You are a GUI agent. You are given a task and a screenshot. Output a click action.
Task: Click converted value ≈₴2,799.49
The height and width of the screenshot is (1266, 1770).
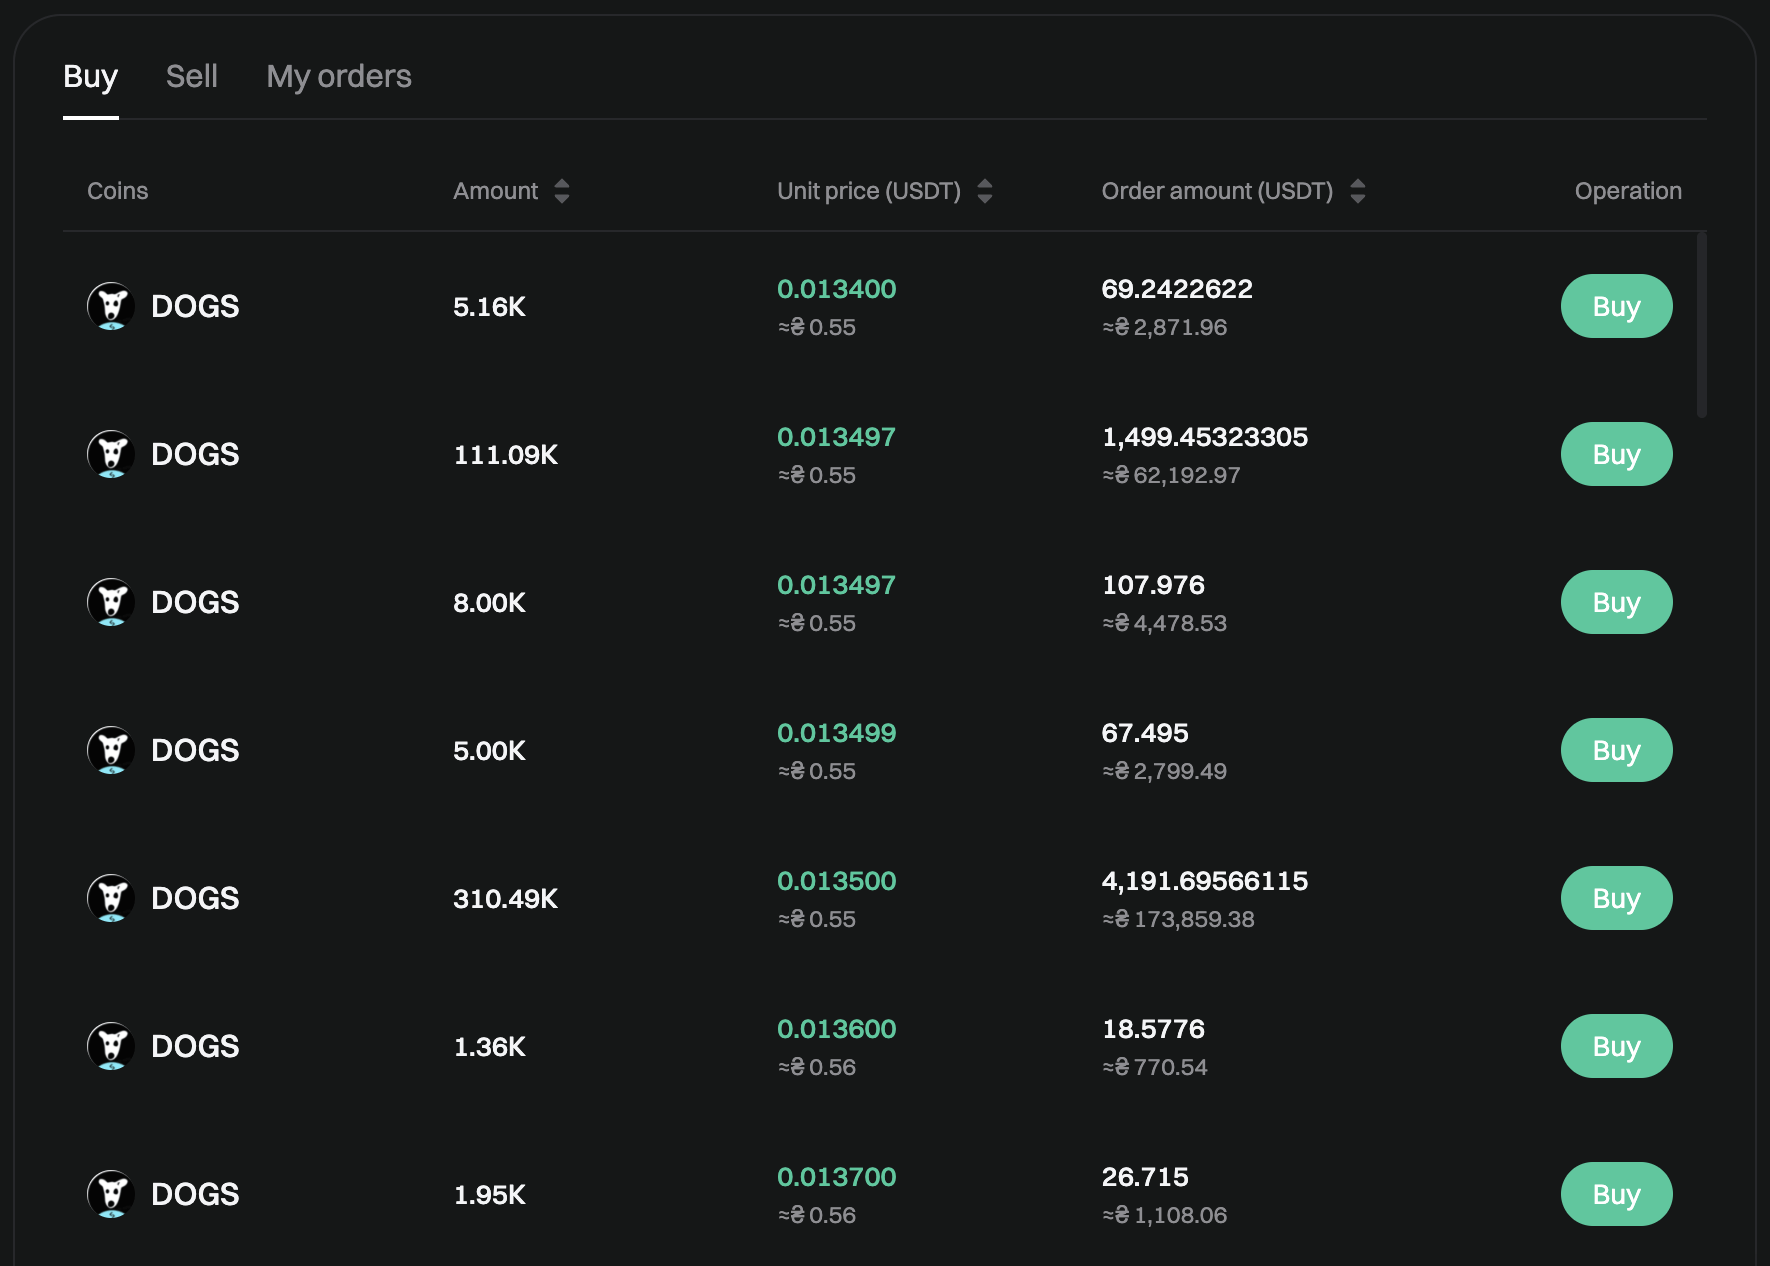point(1164,771)
